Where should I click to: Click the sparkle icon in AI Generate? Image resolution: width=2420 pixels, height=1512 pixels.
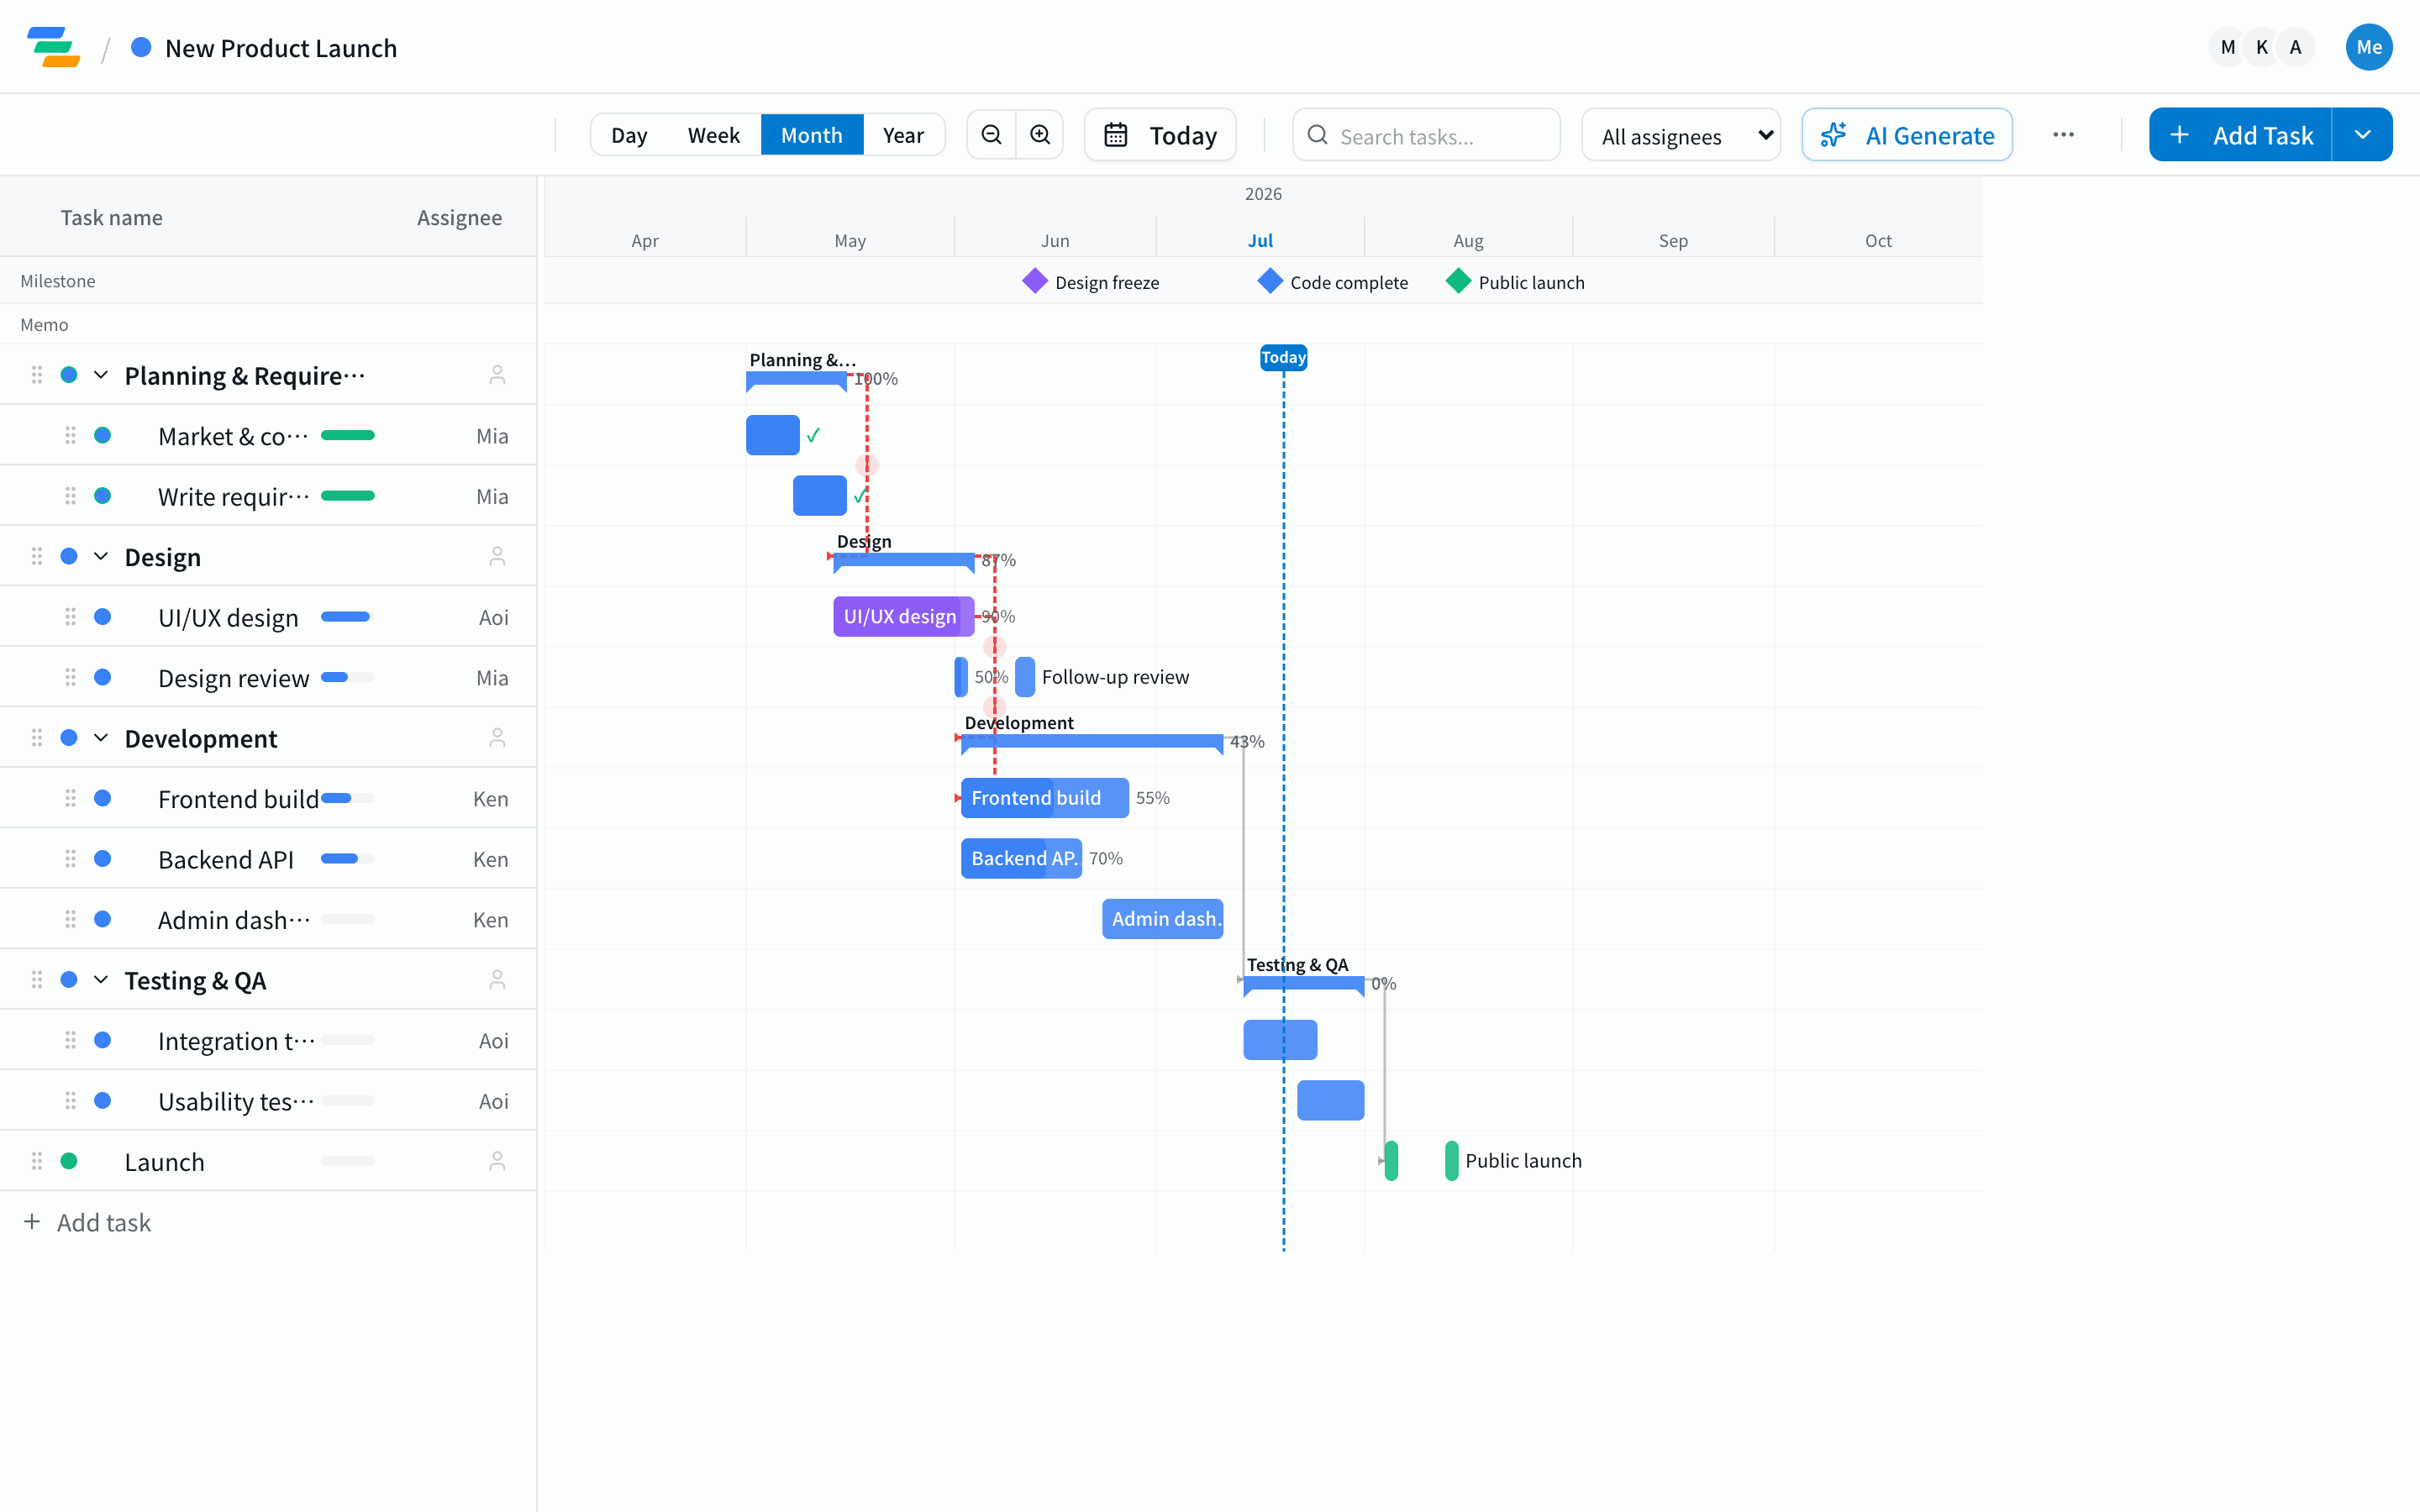pos(1833,135)
